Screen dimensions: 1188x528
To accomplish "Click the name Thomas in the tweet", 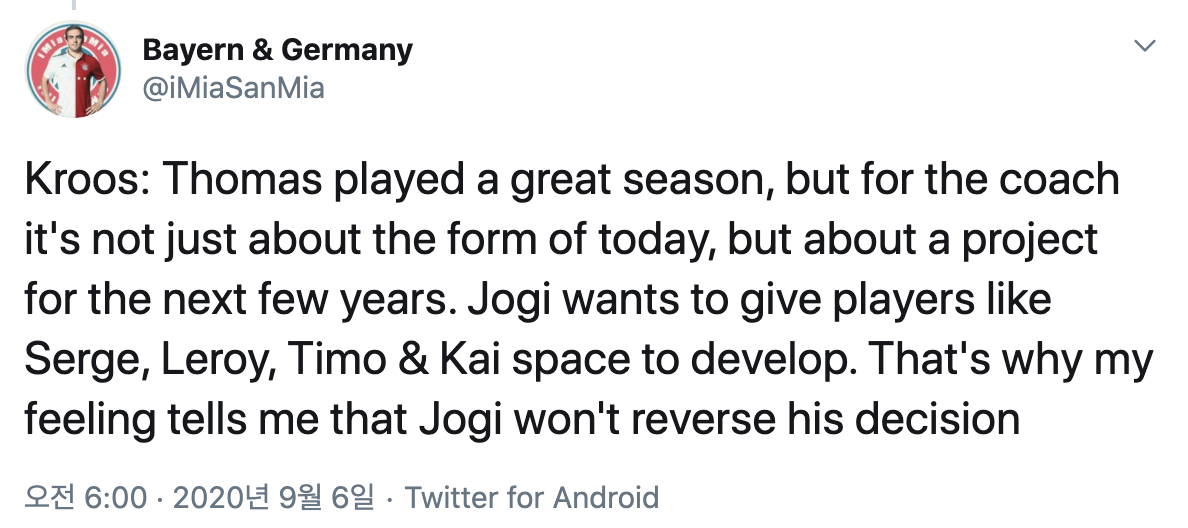I will pos(236,180).
